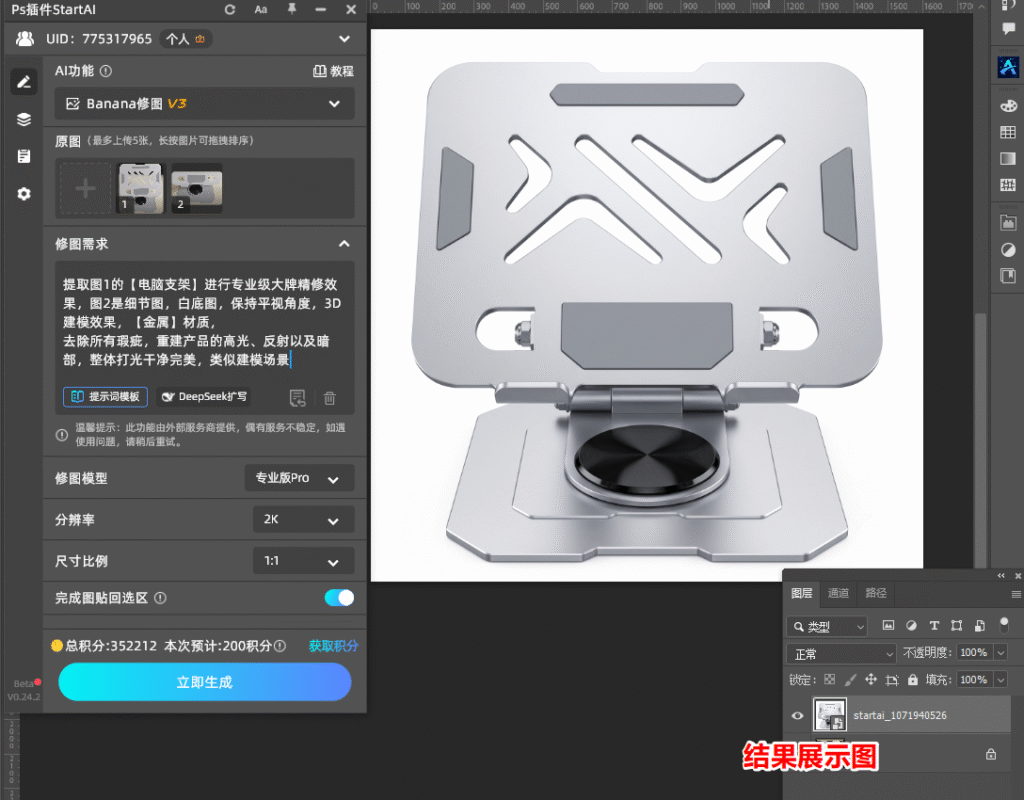Click the 获取积分 link
This screenshot has width=1024, height=800.
coord(333,646)
